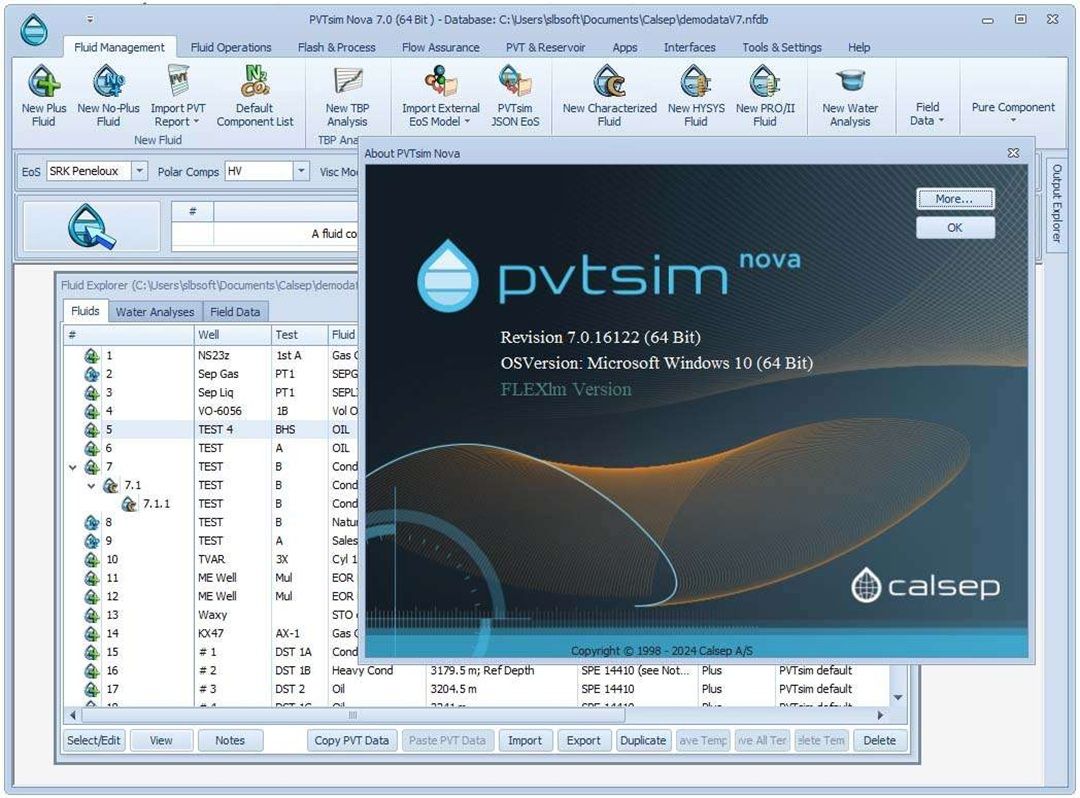Click OK in the About PVTsim dialog
1080x798 pixels.
point(954,228)
